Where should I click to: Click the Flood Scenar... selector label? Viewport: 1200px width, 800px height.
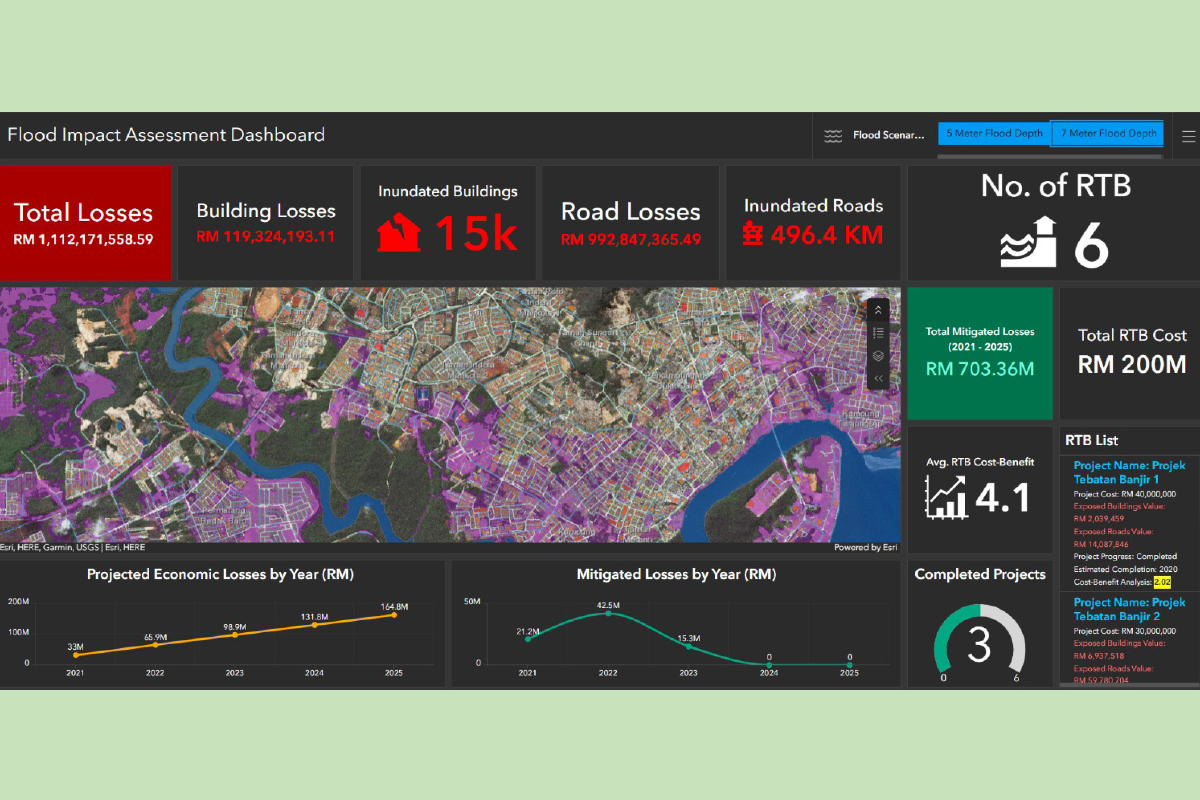point(888,135)
